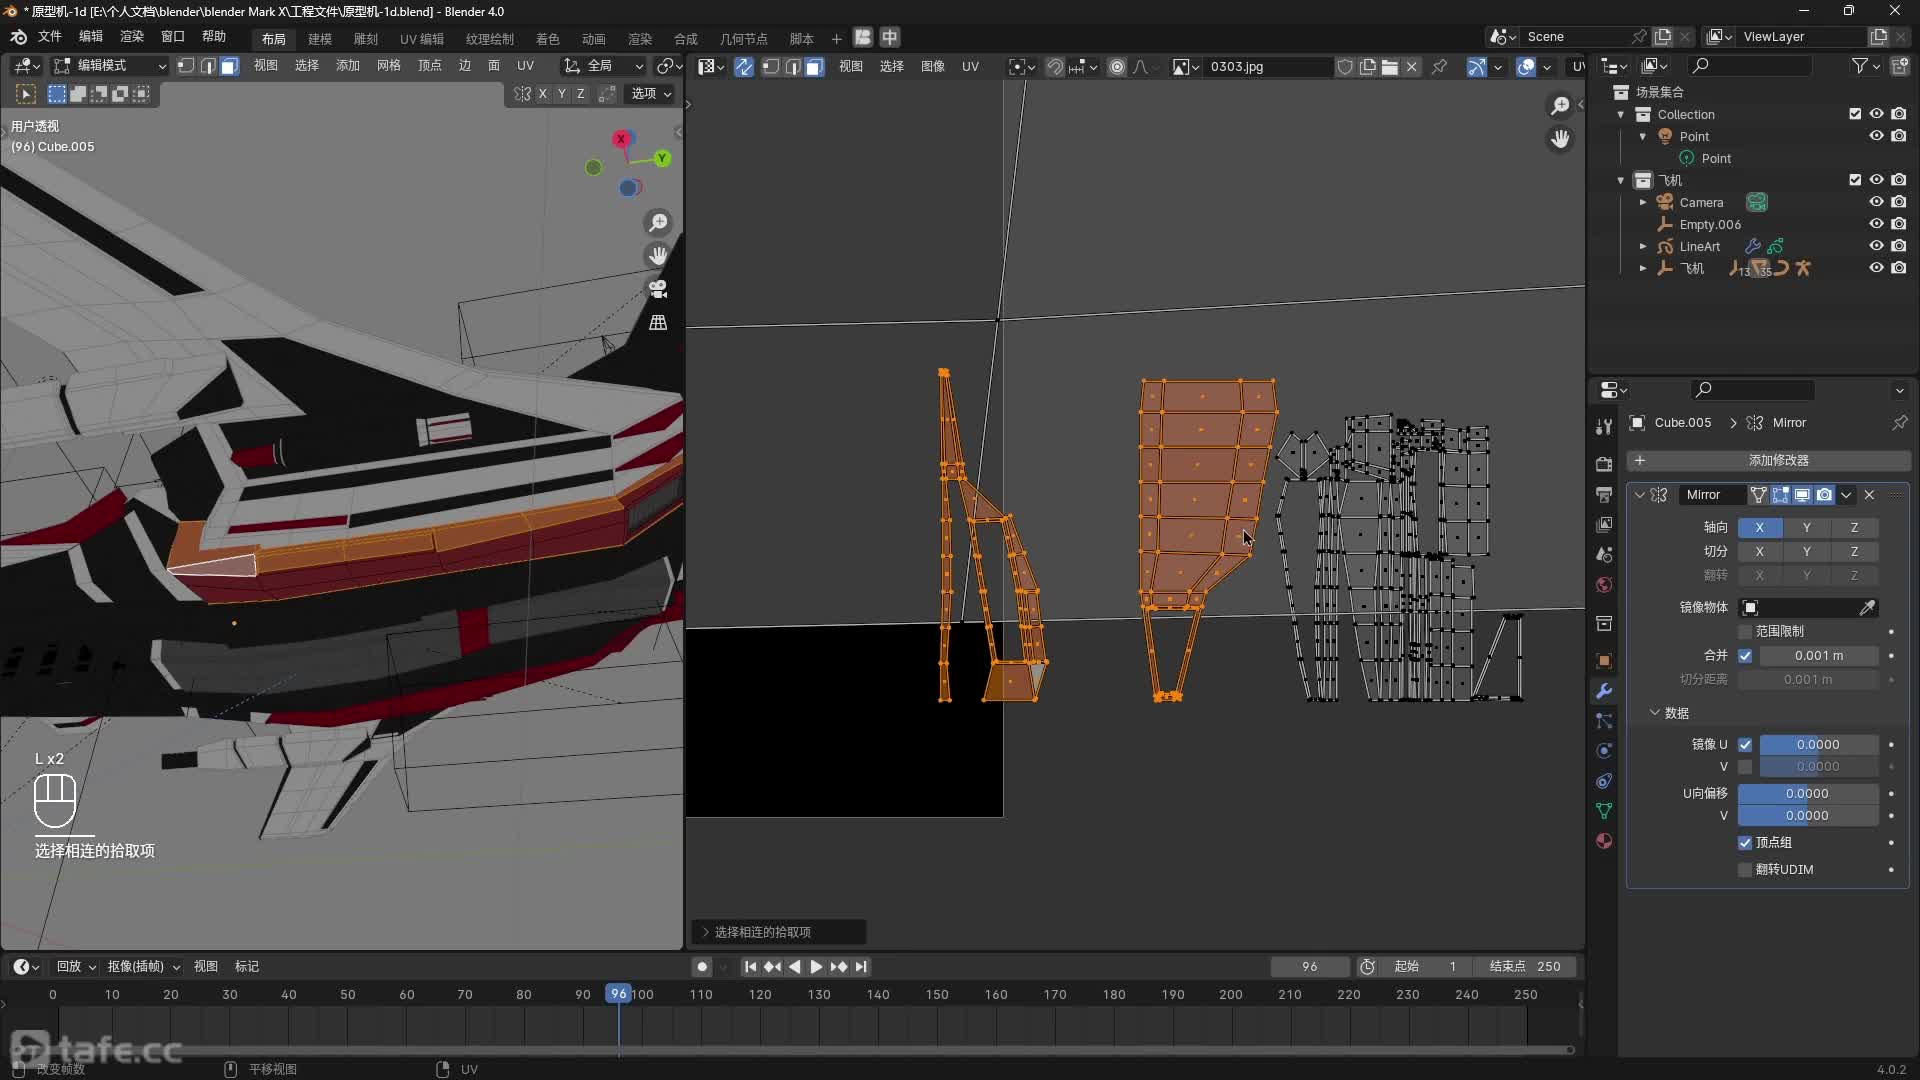Image resolution: width=1920 pixels, height=1080 pixels.
Task: Toggle the 镜像 U checkbox
Action: [1745, 745]
